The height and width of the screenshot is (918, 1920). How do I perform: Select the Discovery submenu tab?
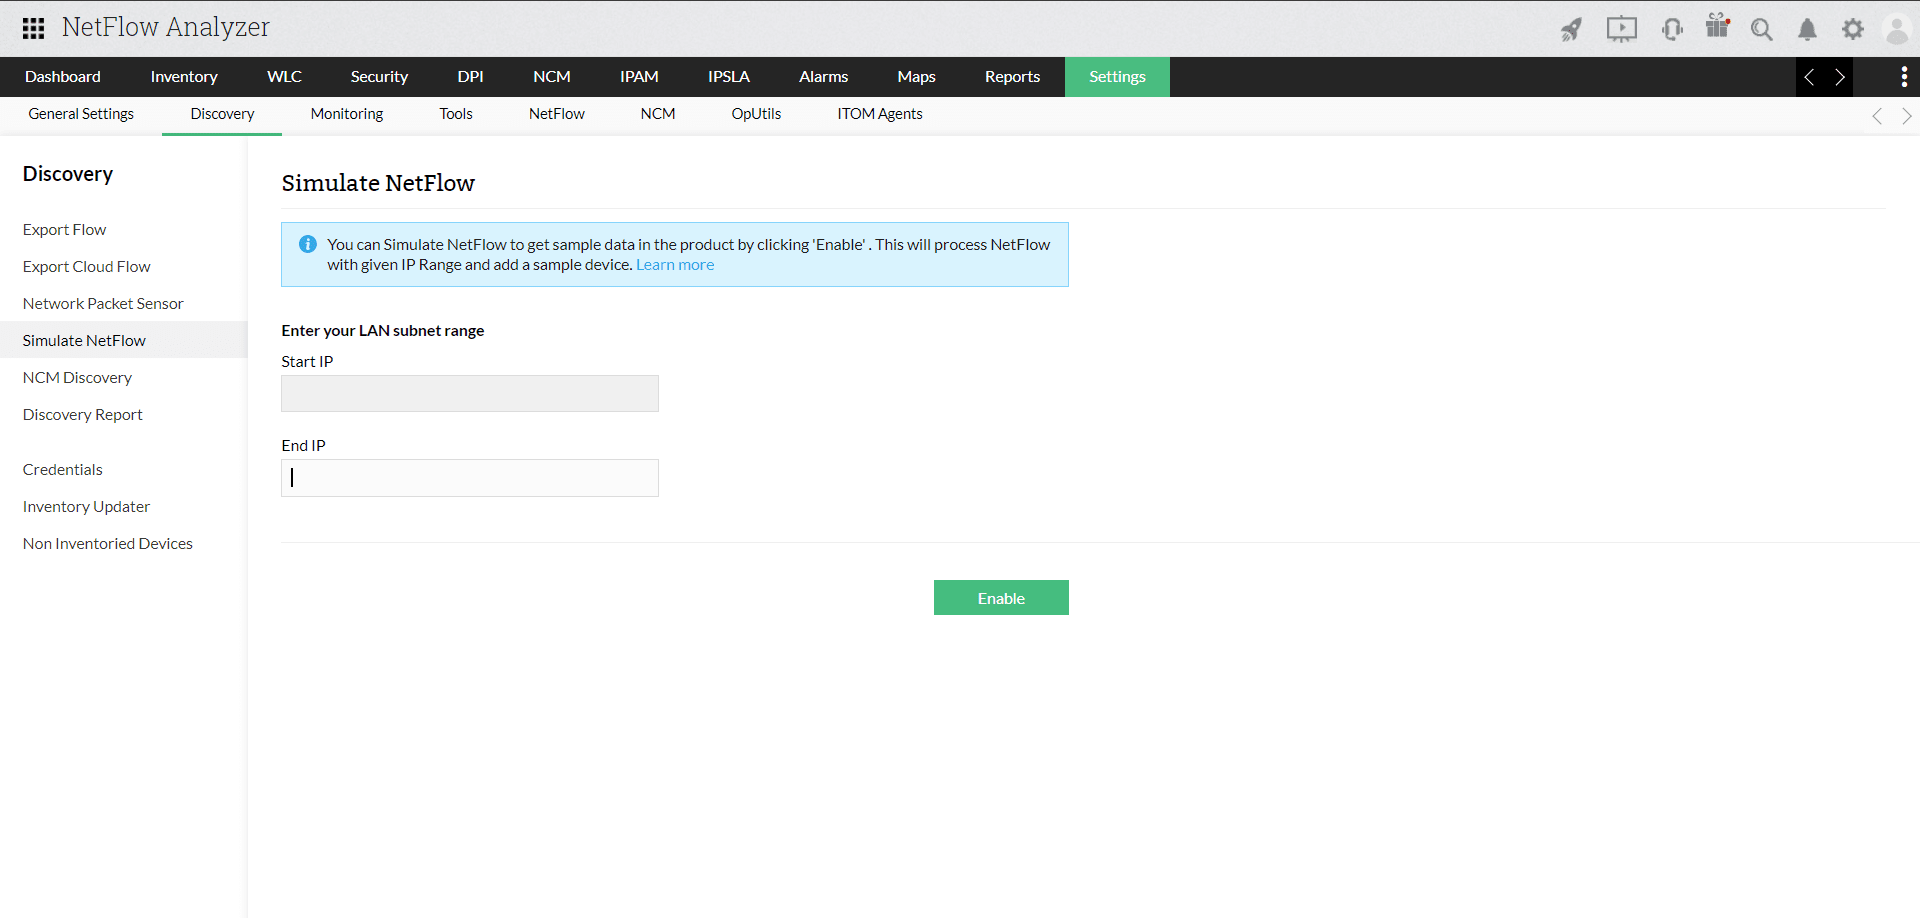(222, 114)
